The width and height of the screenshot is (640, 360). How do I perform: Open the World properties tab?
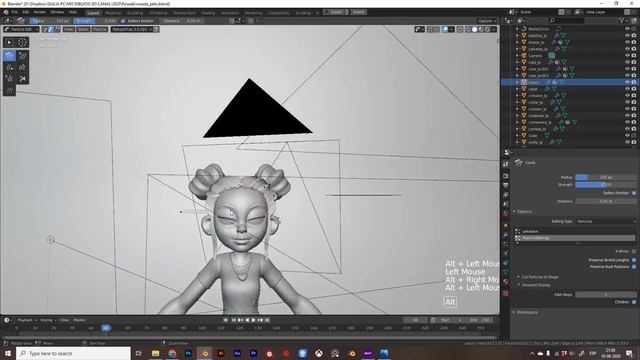tap(506, 213)
